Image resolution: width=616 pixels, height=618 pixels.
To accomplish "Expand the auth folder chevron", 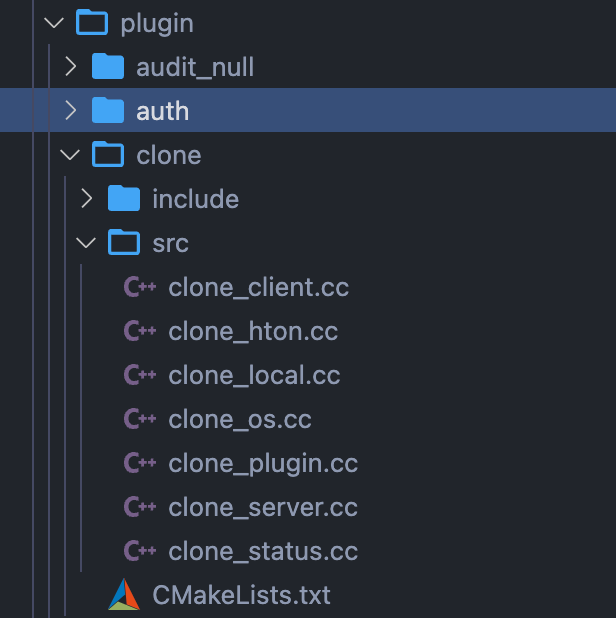I will 70,111.
